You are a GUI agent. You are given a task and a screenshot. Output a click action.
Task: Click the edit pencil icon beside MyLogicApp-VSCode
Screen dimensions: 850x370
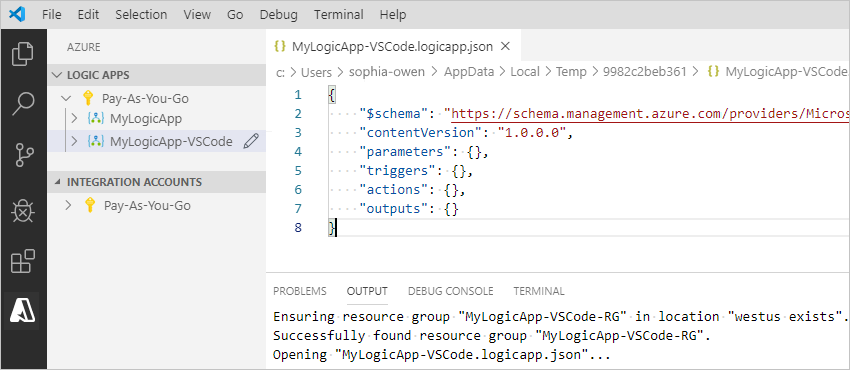tap(251, 142)
